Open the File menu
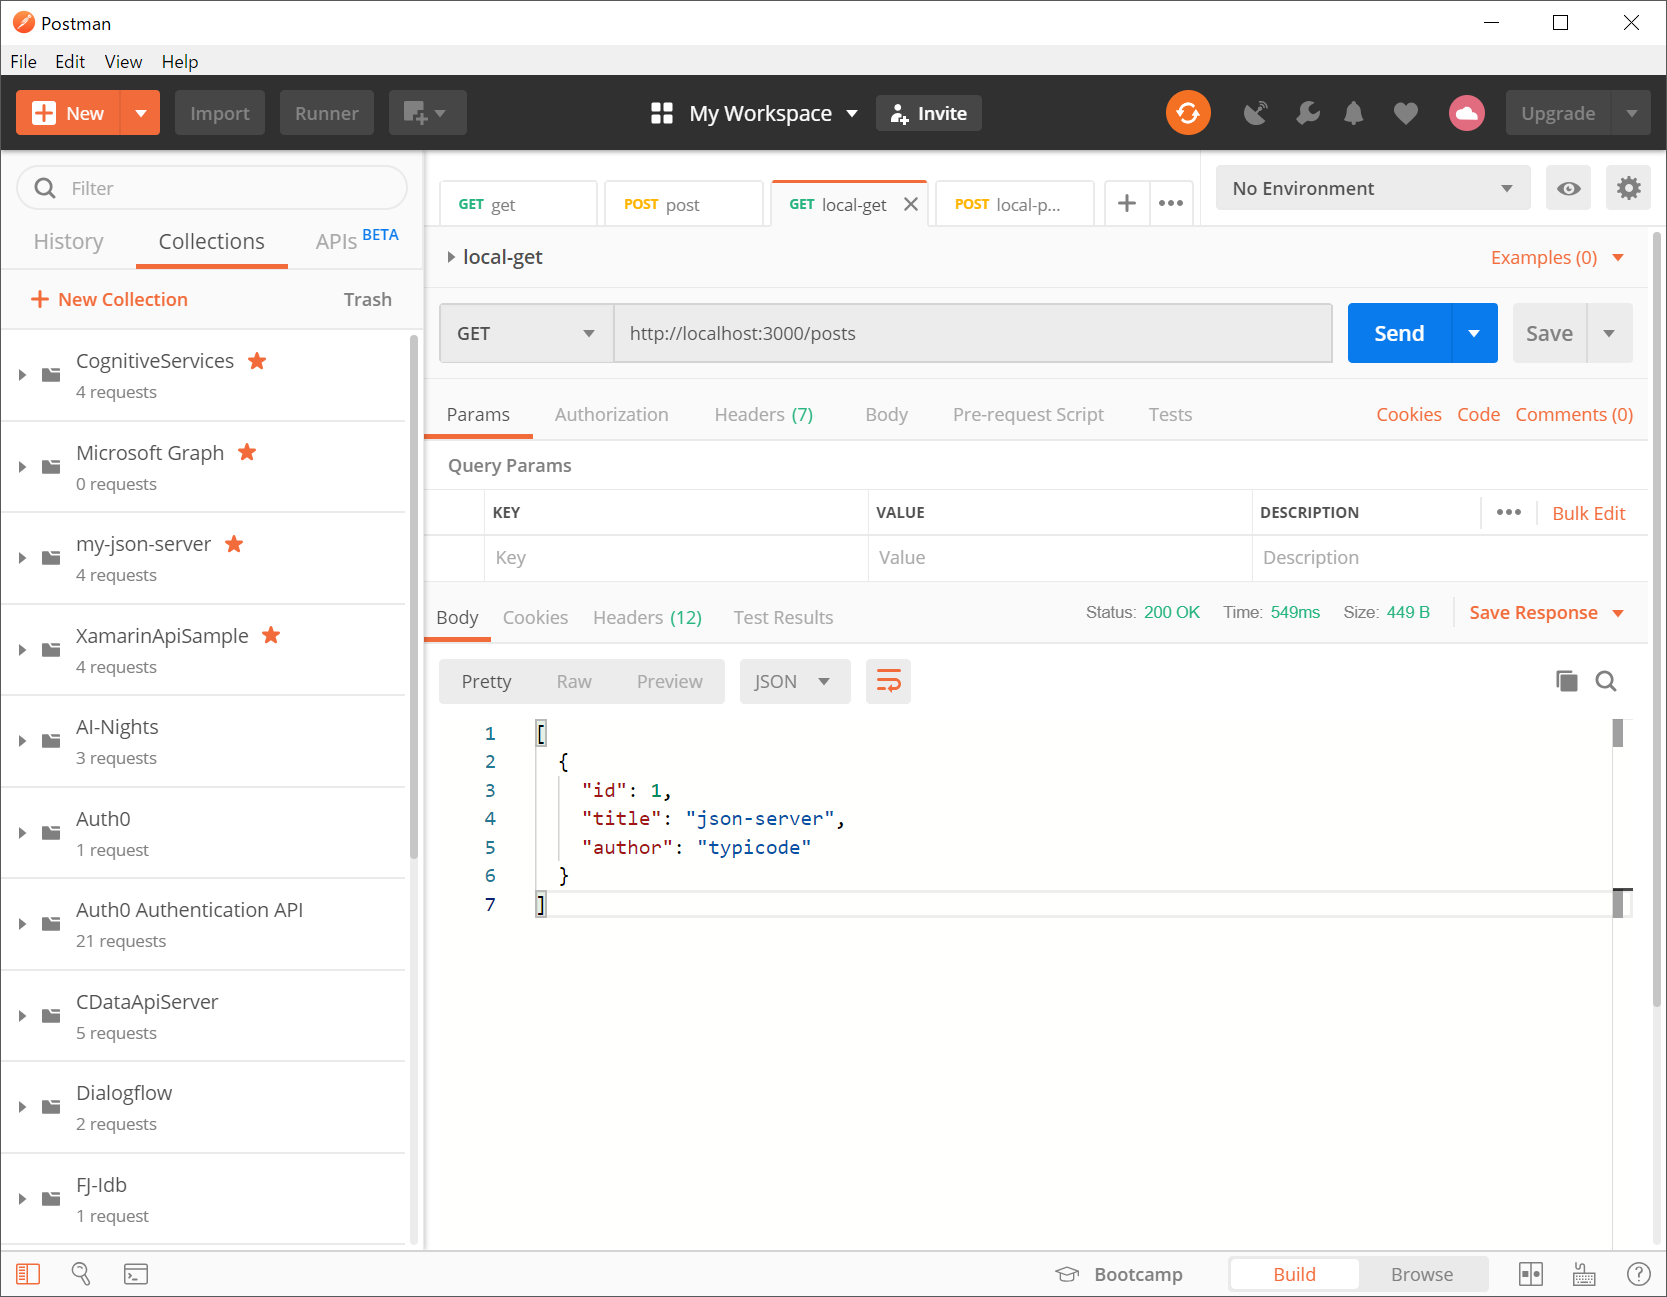Viewport: 1667px width, 1297px height. [23, 61]
